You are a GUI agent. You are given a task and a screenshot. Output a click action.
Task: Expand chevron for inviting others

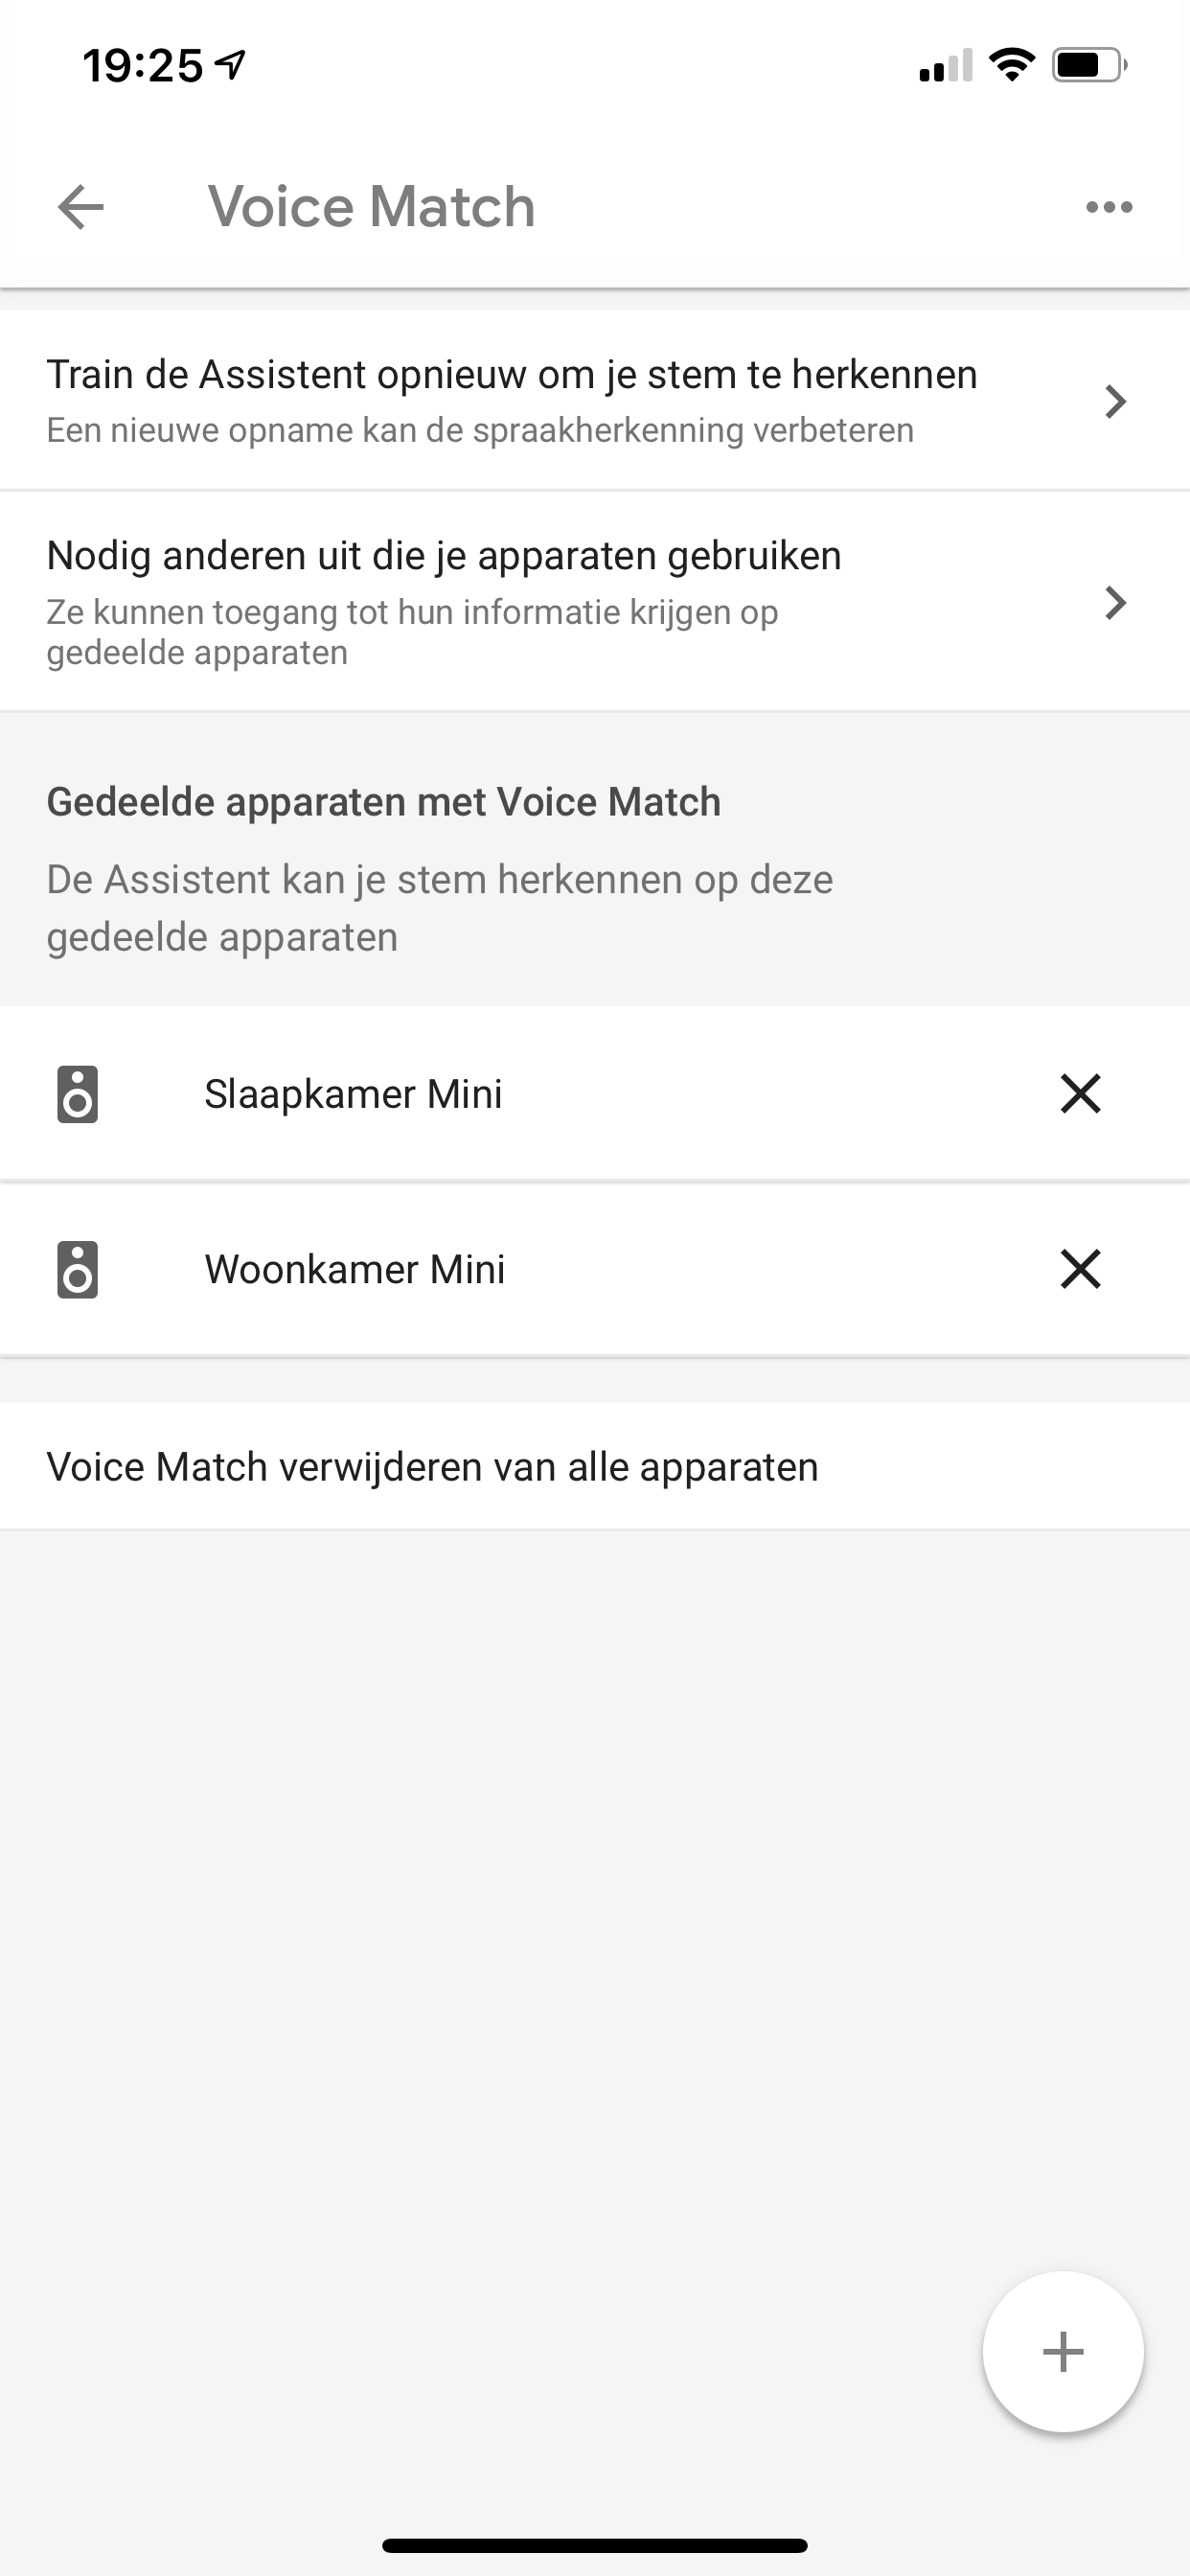point(1114,603)
